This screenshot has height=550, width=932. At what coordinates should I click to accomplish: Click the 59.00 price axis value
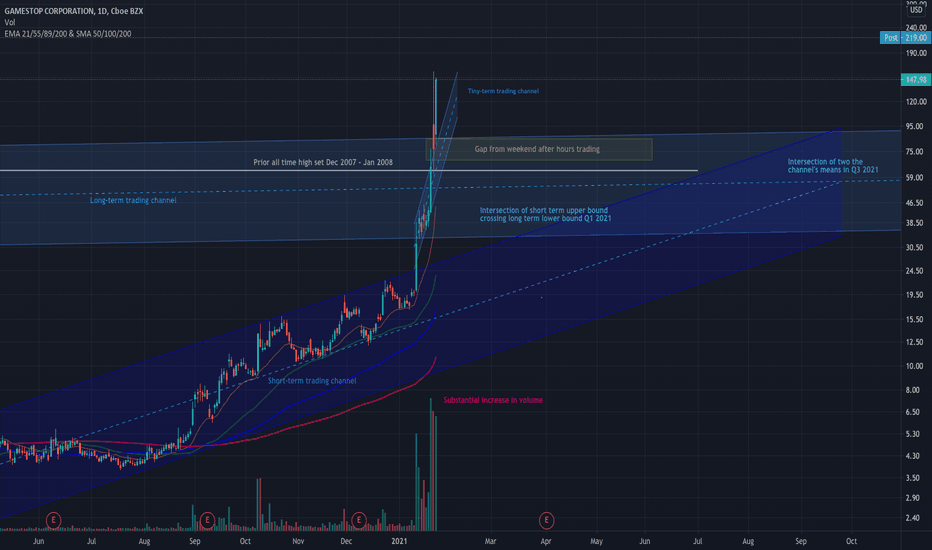pyautogui.click(x=914, y=177)
